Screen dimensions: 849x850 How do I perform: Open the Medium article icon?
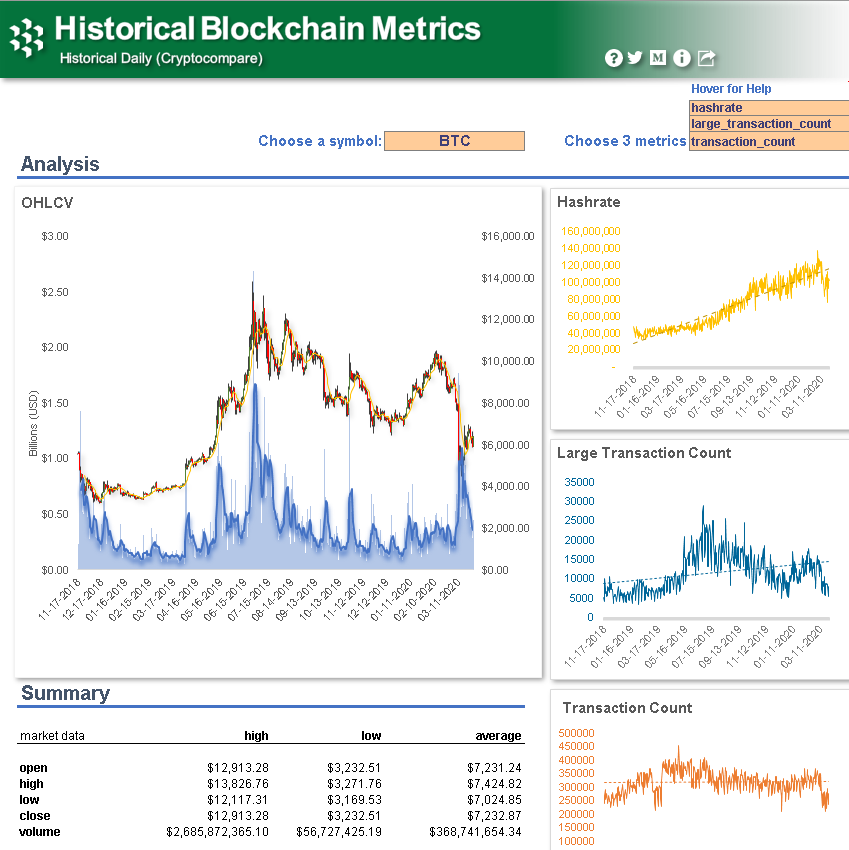(658, 58)
